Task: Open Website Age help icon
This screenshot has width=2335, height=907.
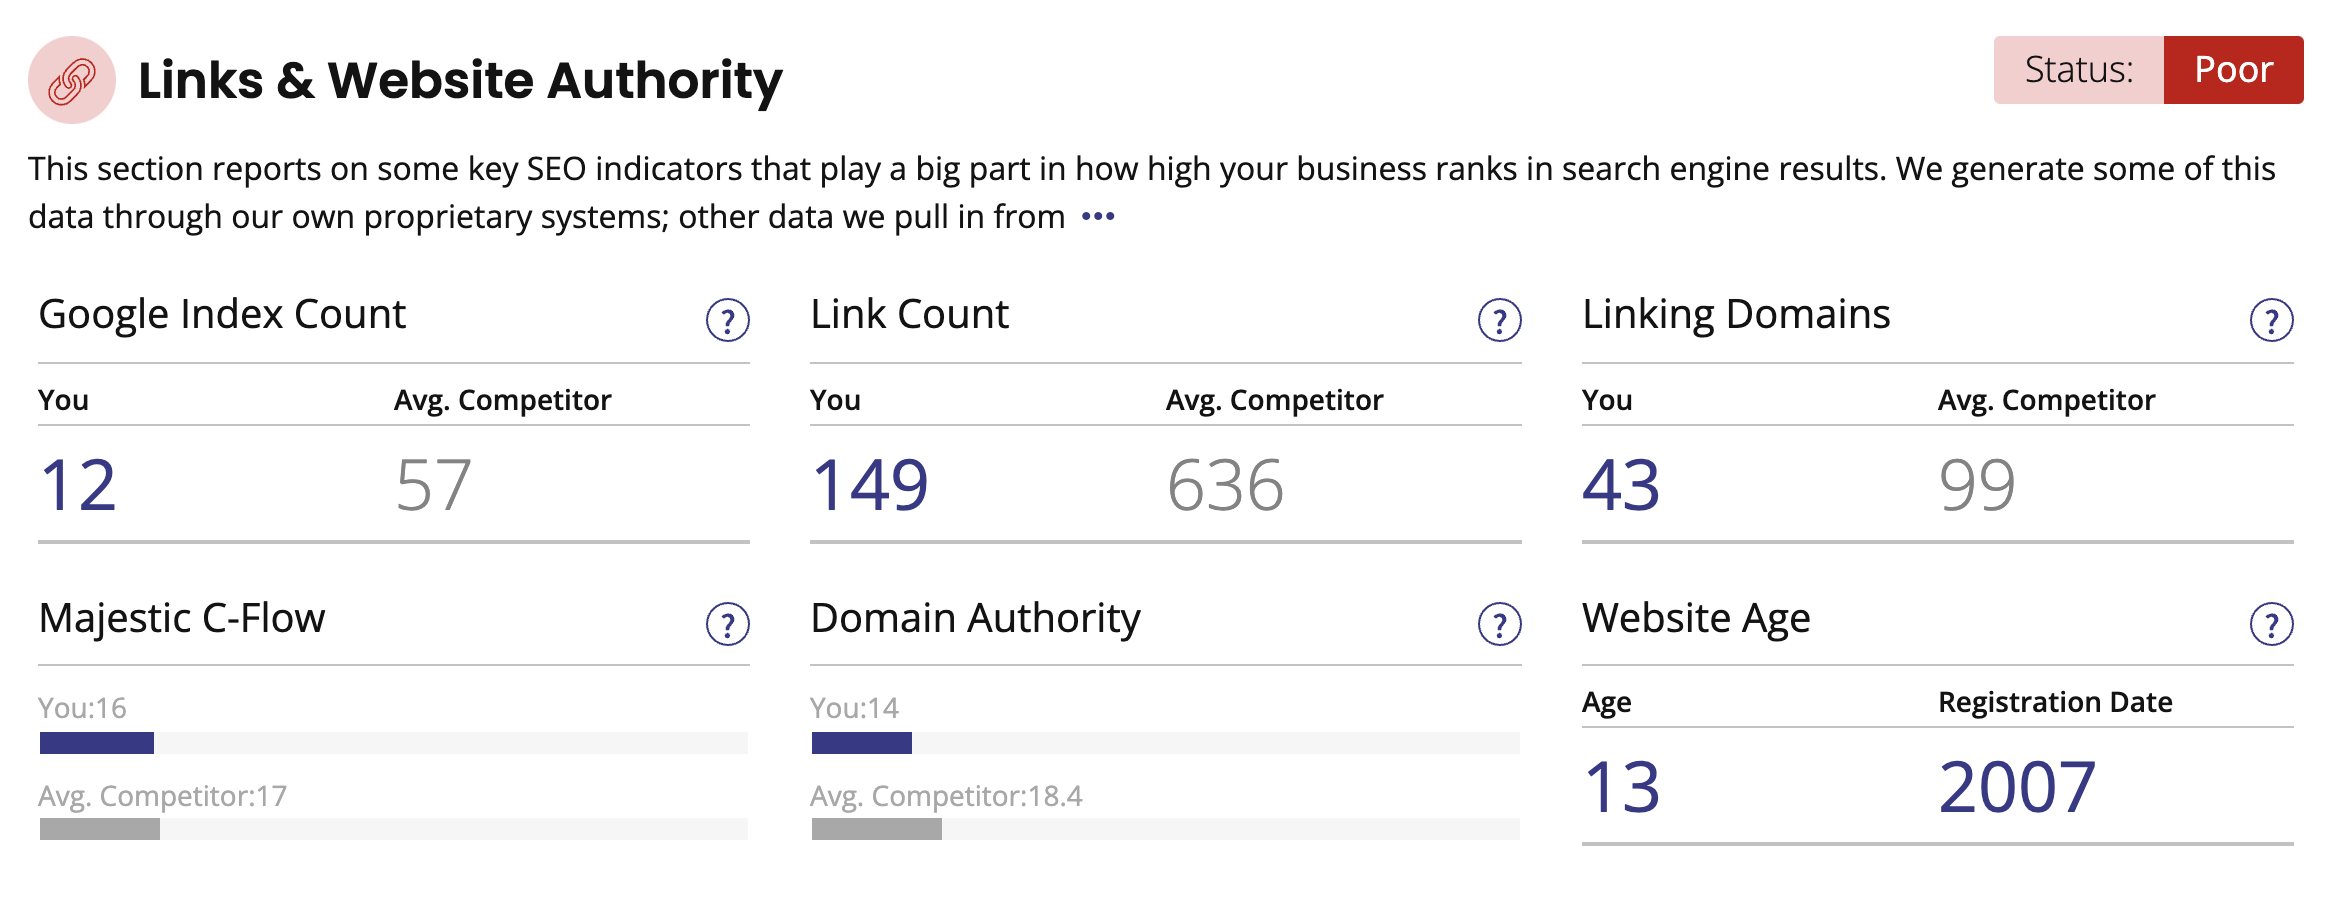Action: pyautogui.click(x=2271, y=624)
